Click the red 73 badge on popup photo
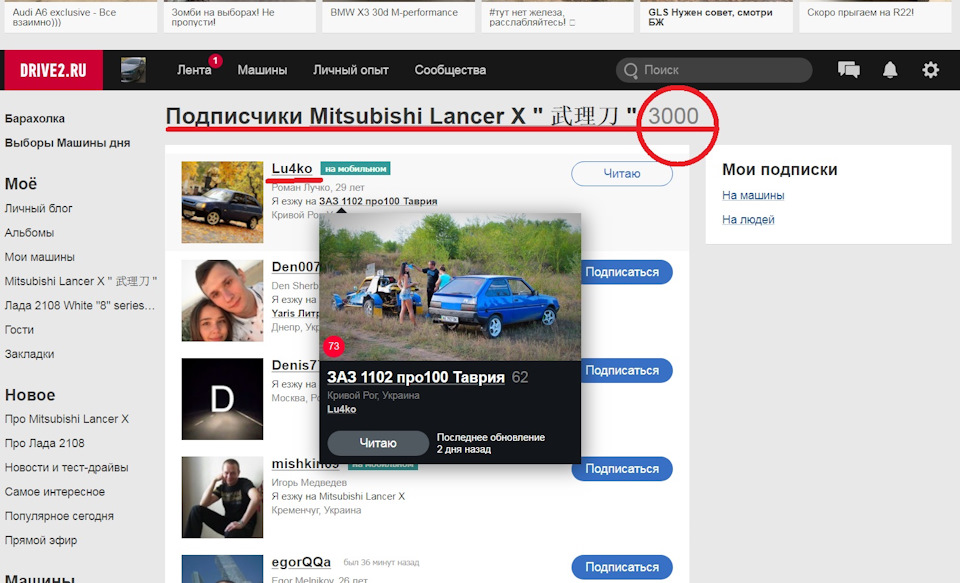960x583 pixels. 334,346
